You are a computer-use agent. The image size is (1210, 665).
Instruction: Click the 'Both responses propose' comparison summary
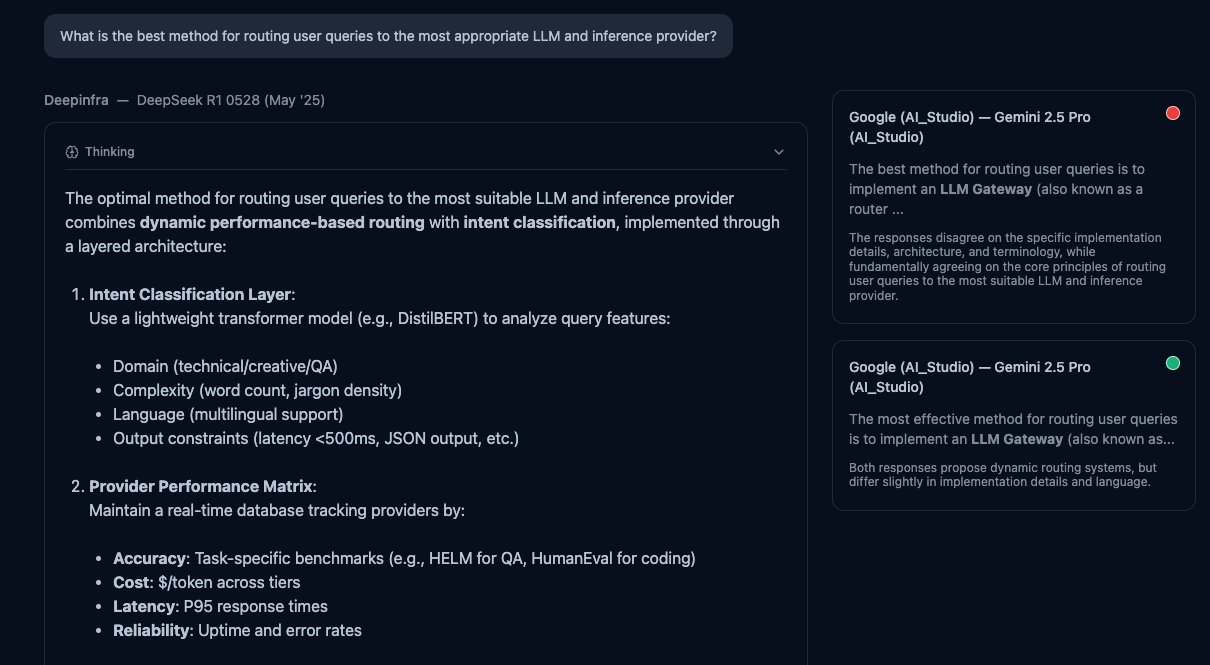(1003, 475)
